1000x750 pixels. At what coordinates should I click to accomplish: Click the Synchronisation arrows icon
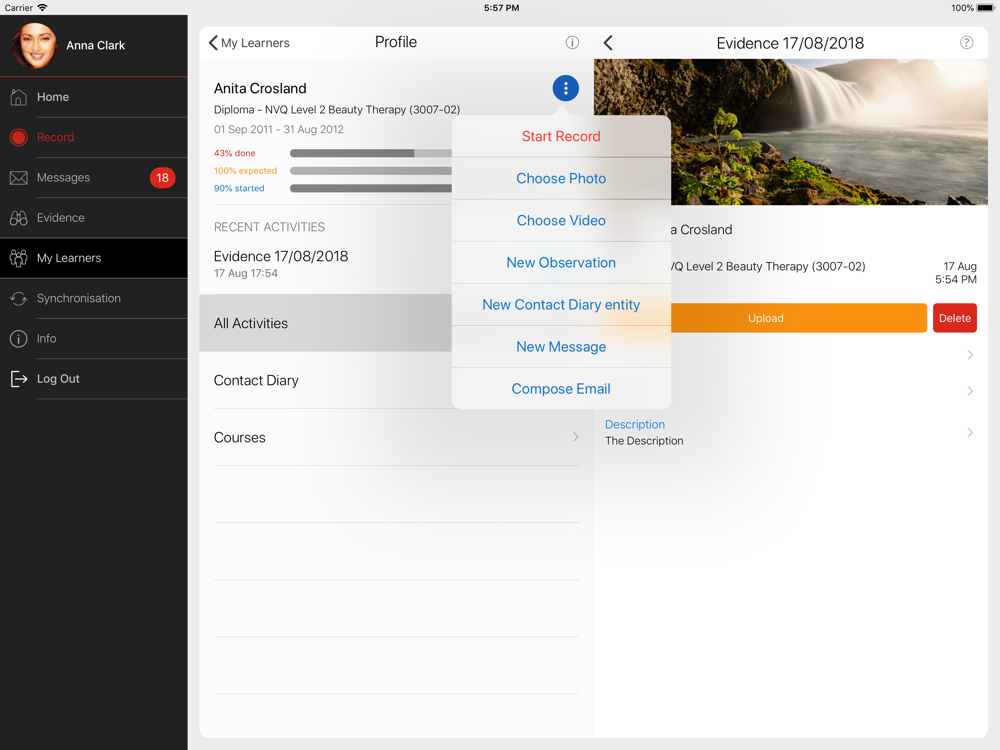pos(18,298)
